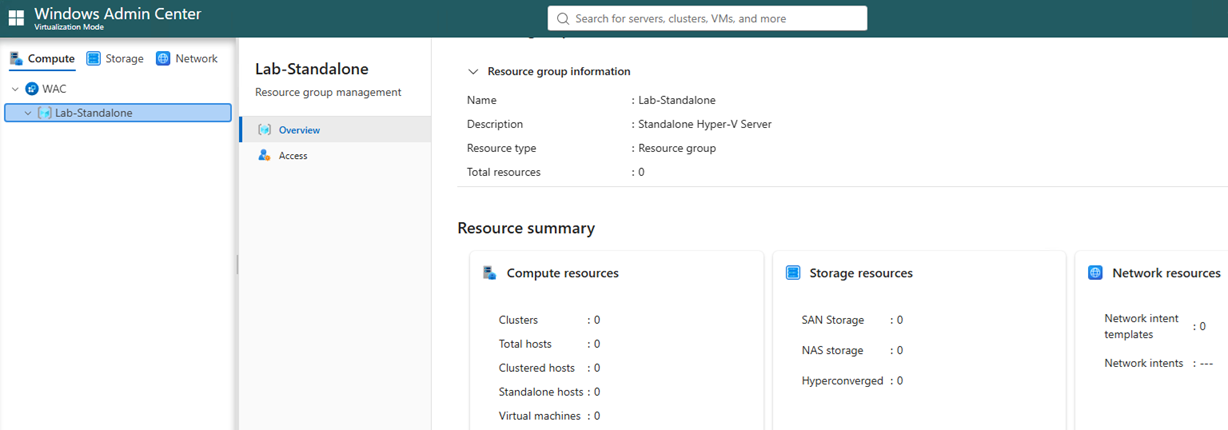Click the Name value Lab-Standalone
The width and height of the screenshot is (1228, 430).
click(677, 100)
